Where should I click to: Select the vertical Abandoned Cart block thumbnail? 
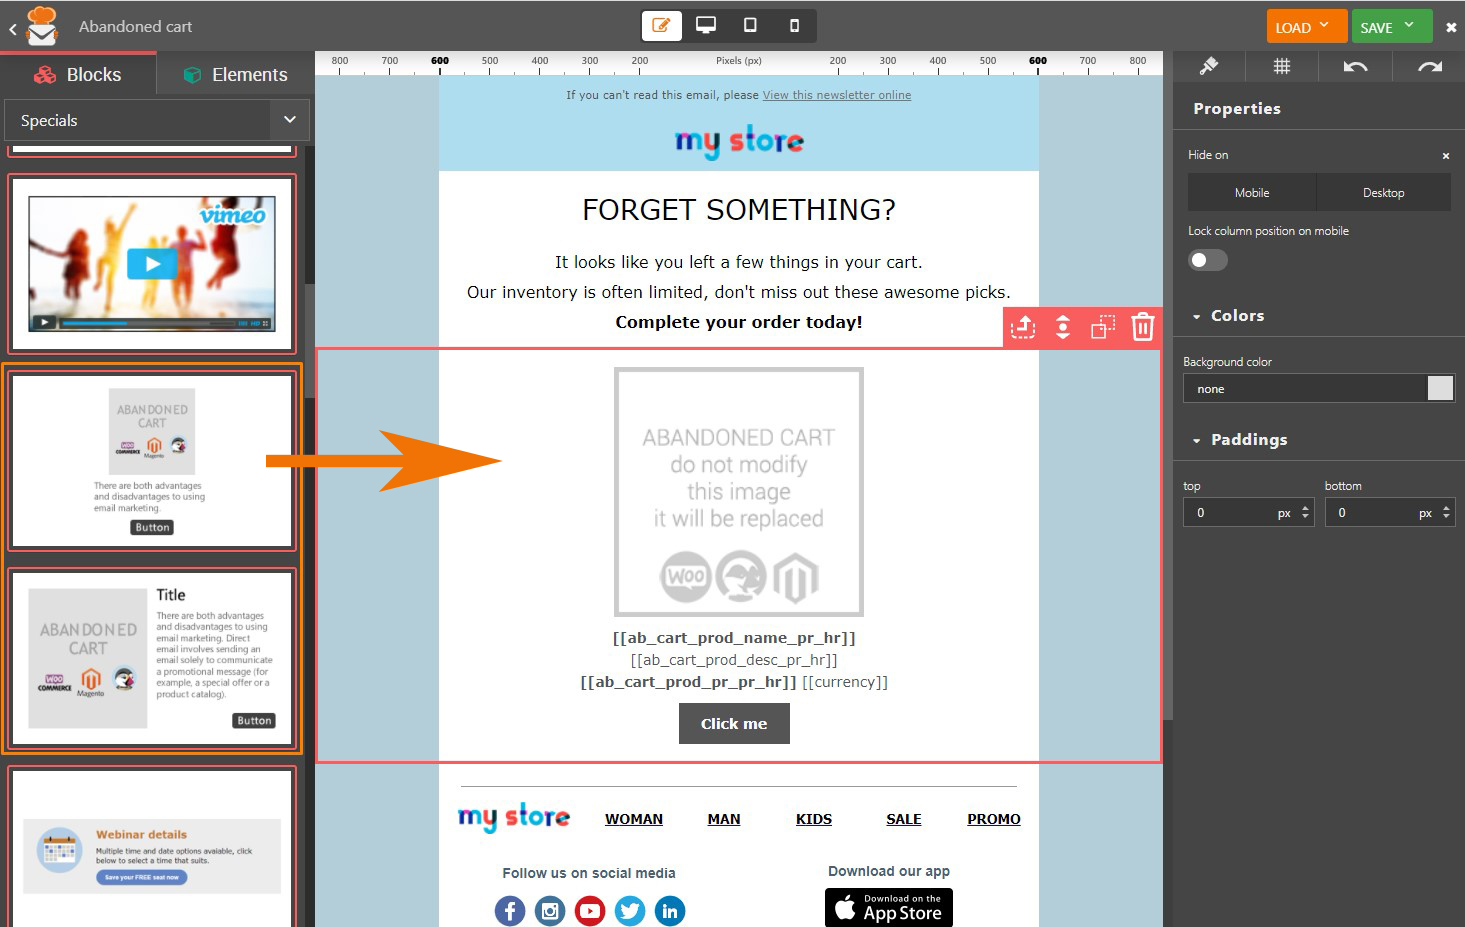click(x=153, y=461)
